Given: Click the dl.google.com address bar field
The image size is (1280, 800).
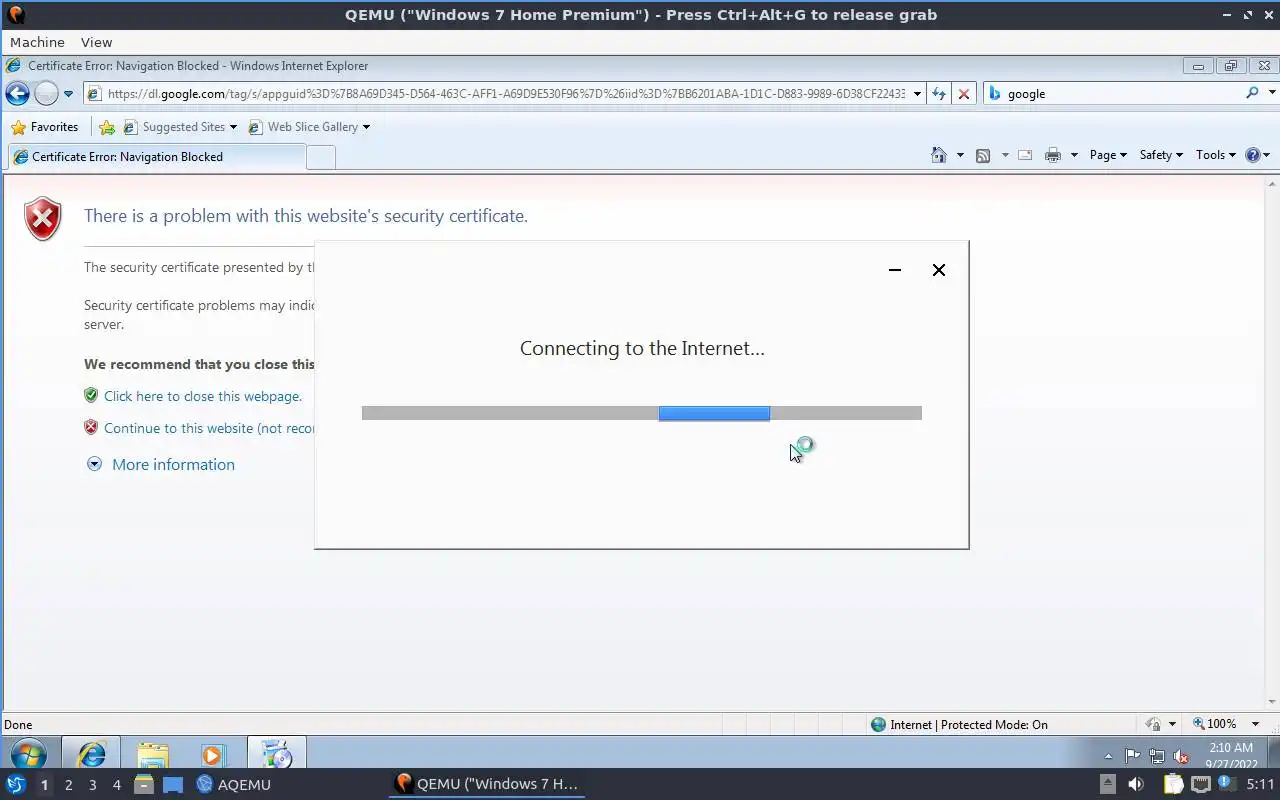Looking at the screenshot, I should point(497,94).
